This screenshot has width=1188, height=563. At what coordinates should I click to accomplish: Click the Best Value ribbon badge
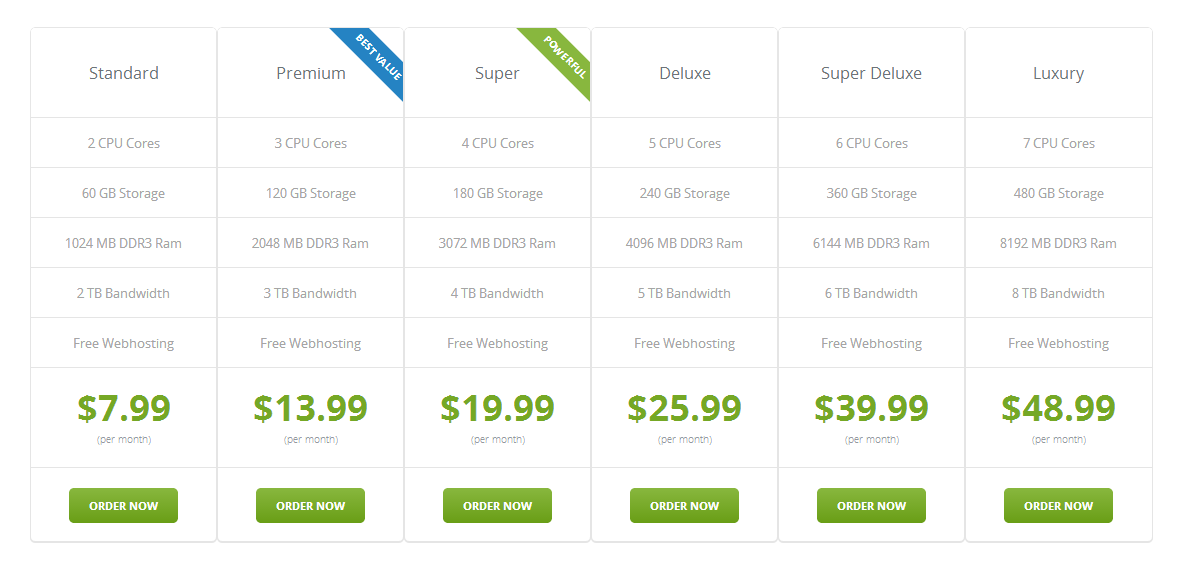[377, 58]
